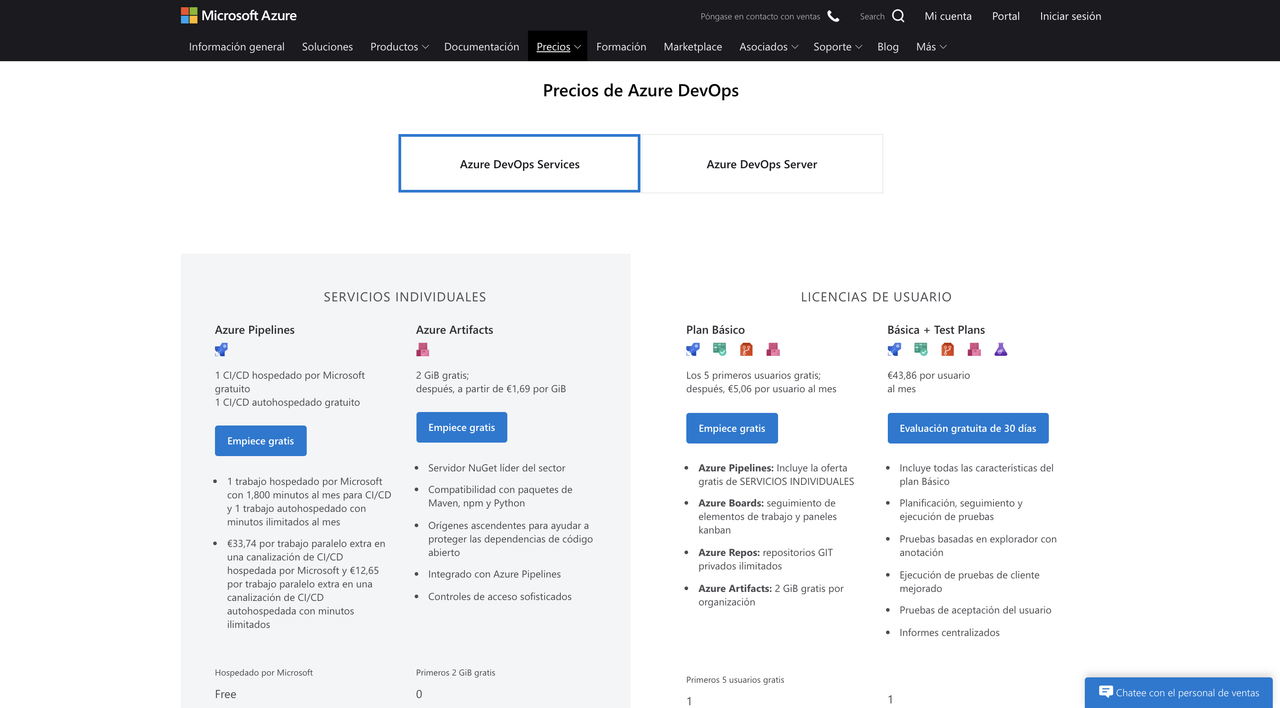This screenshot has height=708, width=1280.
Task: Click Póngase en contacto con ventas link
Action: [x=761, y=16]
